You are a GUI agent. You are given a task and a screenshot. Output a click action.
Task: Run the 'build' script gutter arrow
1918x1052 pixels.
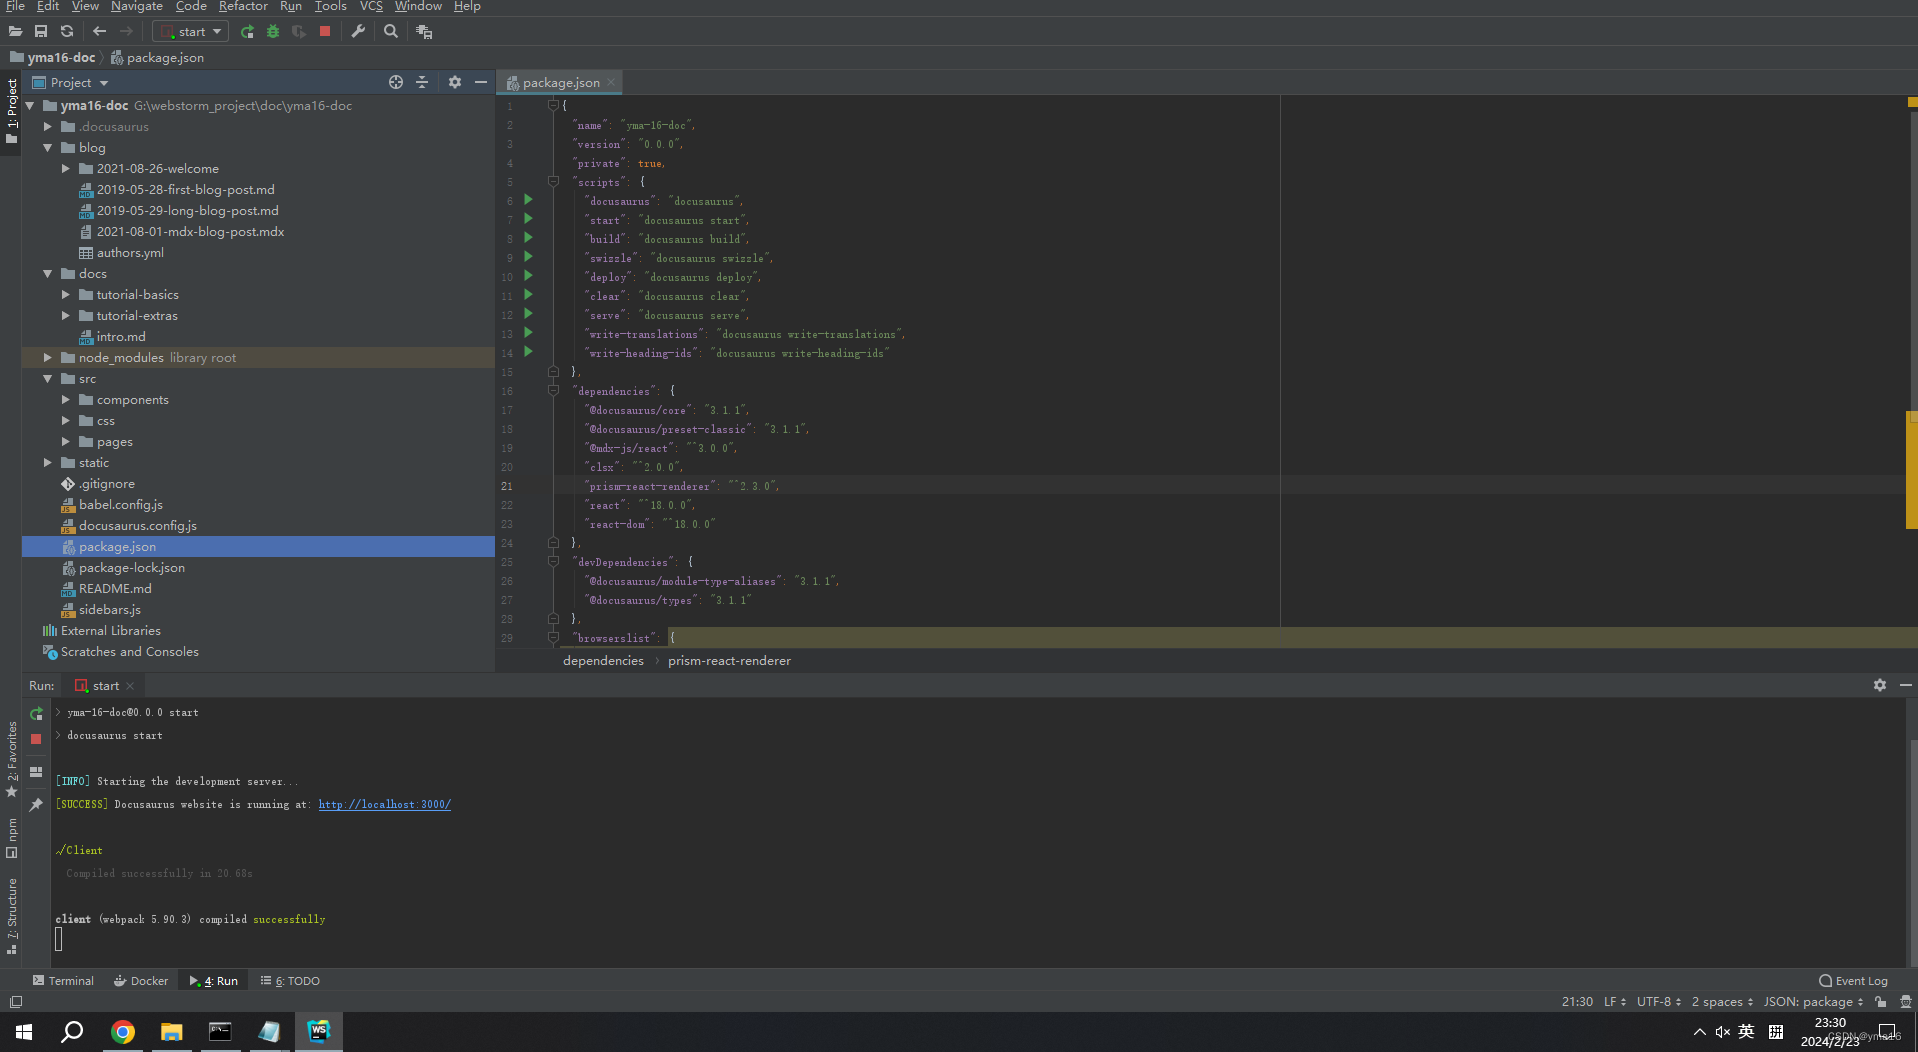click(x=528, y=238)
